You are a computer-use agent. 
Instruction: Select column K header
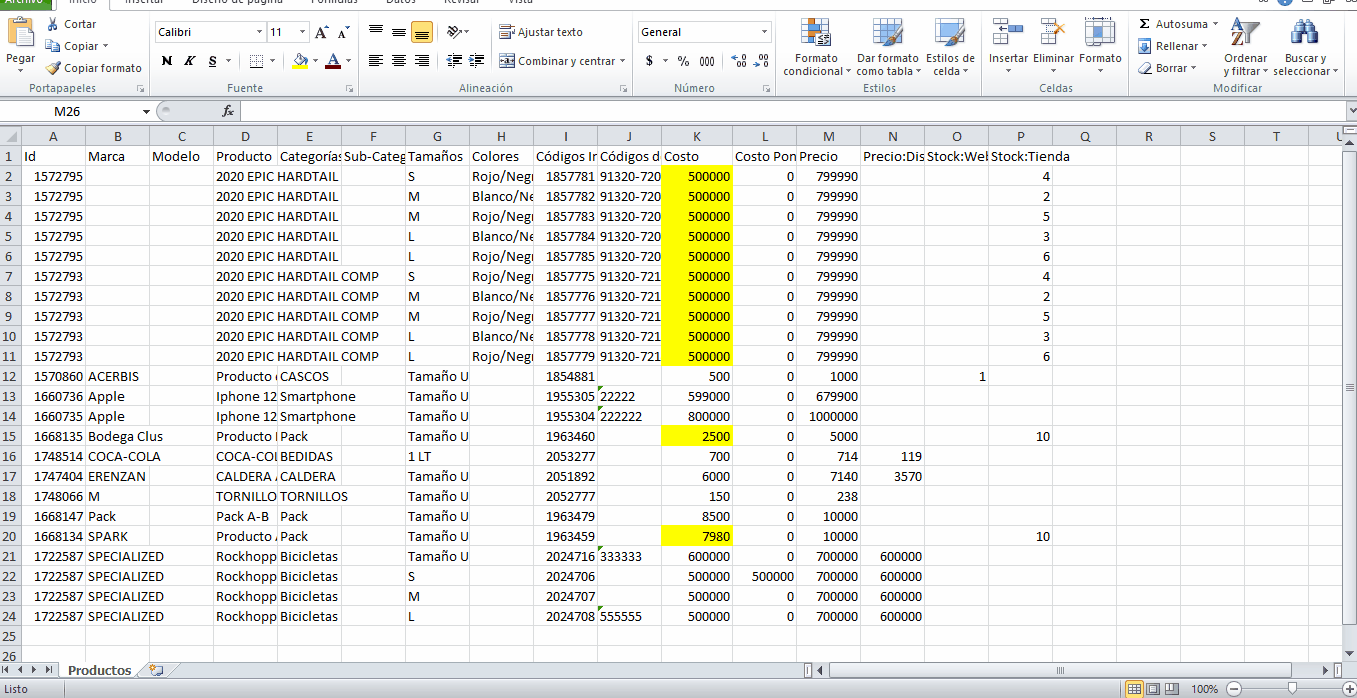(x=696, y=136)
